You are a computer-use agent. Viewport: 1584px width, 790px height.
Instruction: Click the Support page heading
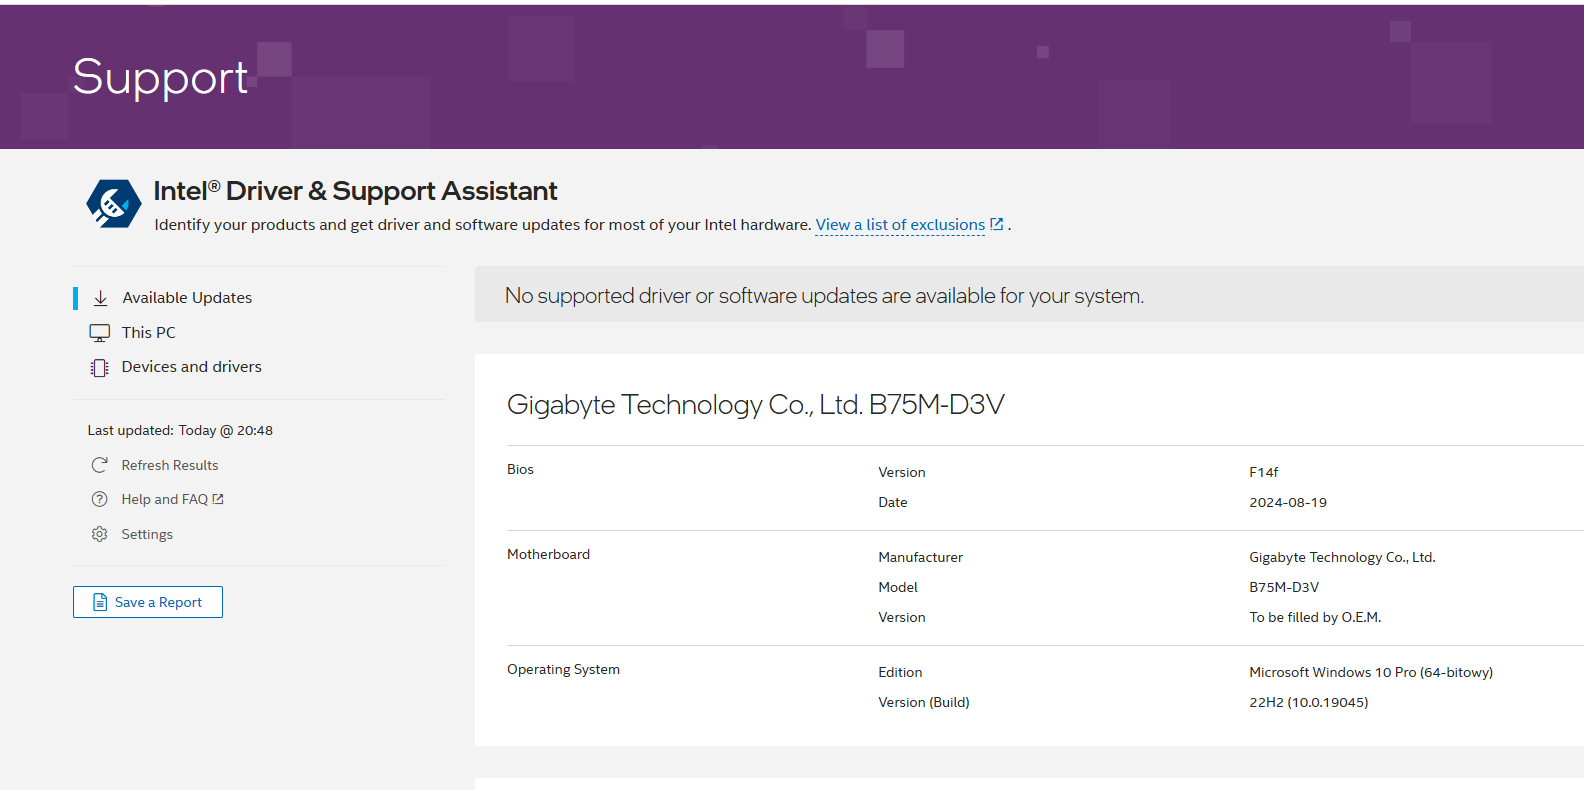[160, 77]
